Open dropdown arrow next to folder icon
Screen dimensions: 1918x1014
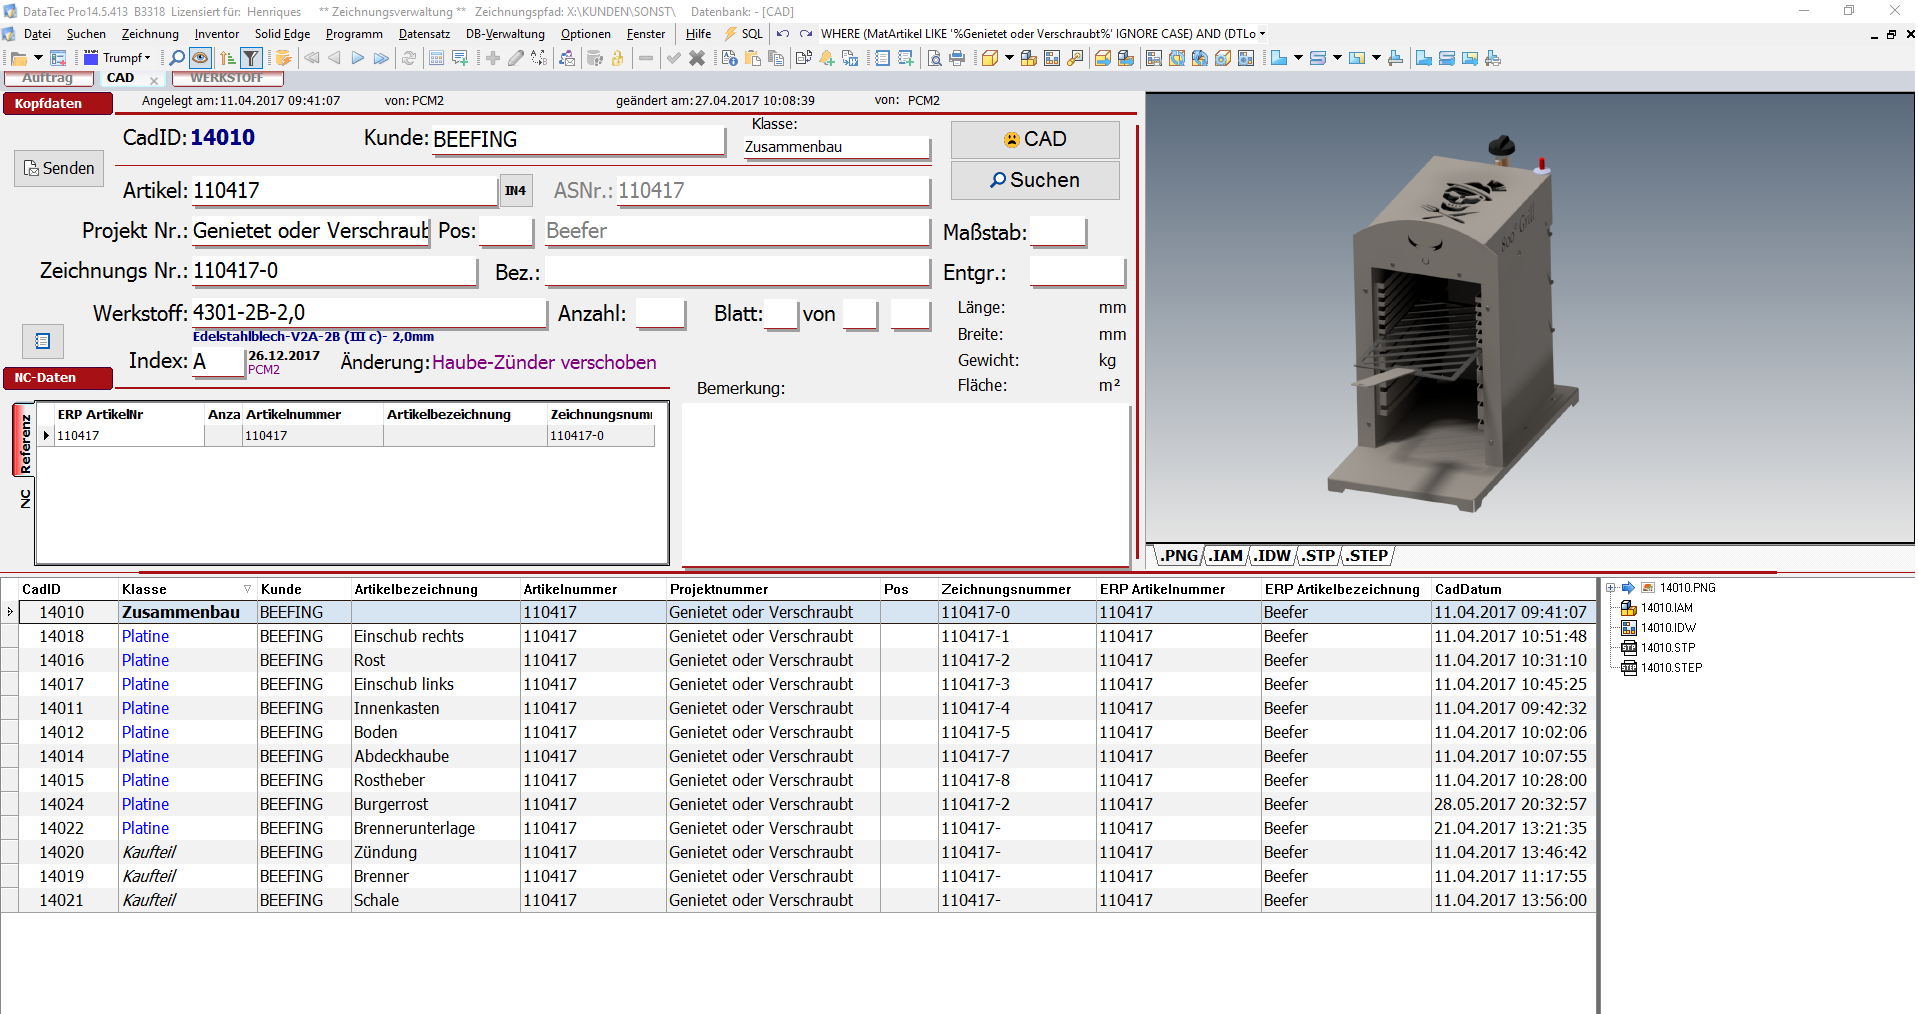click(38, 58)
